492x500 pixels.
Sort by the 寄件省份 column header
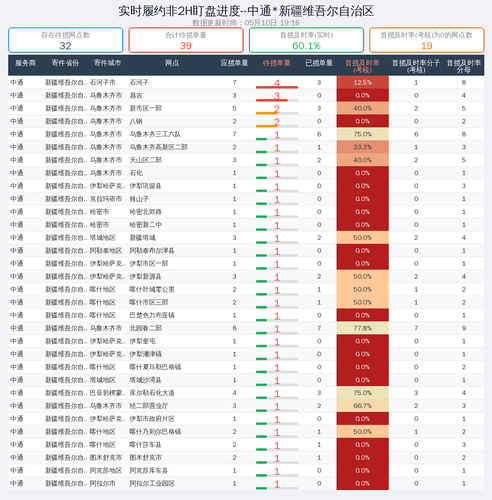click(x=65, y=63)
